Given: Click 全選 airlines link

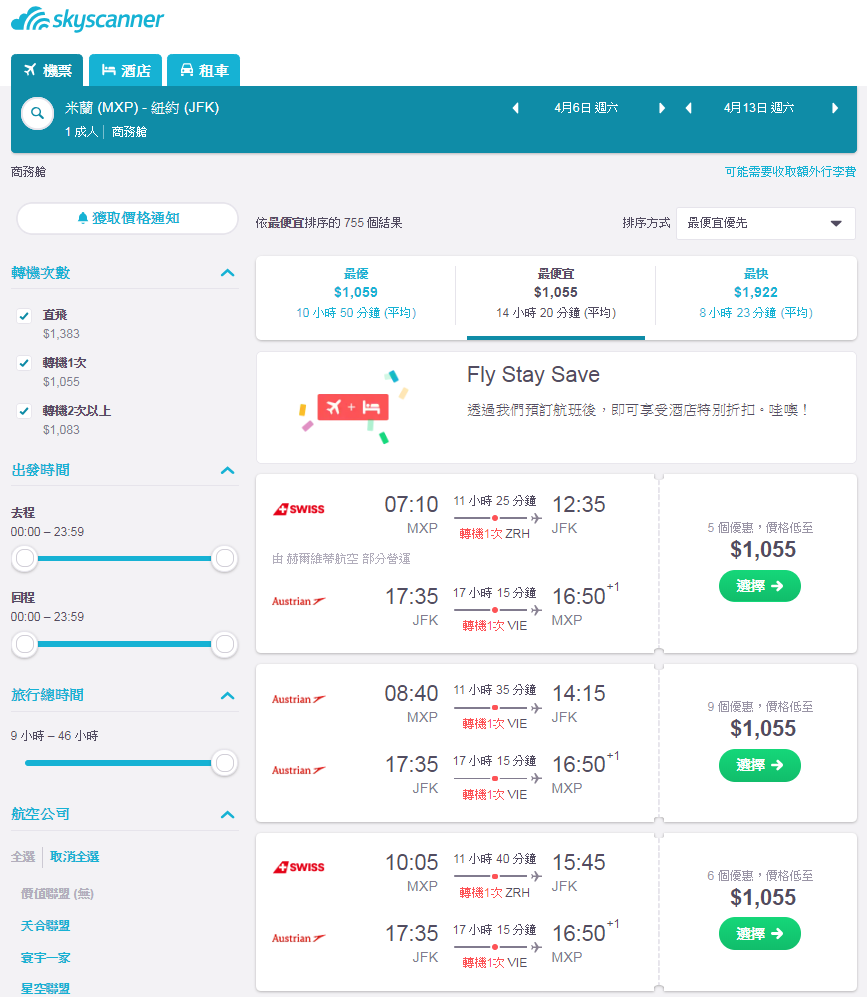Looking at the screenshot, I should coord(23,856).
